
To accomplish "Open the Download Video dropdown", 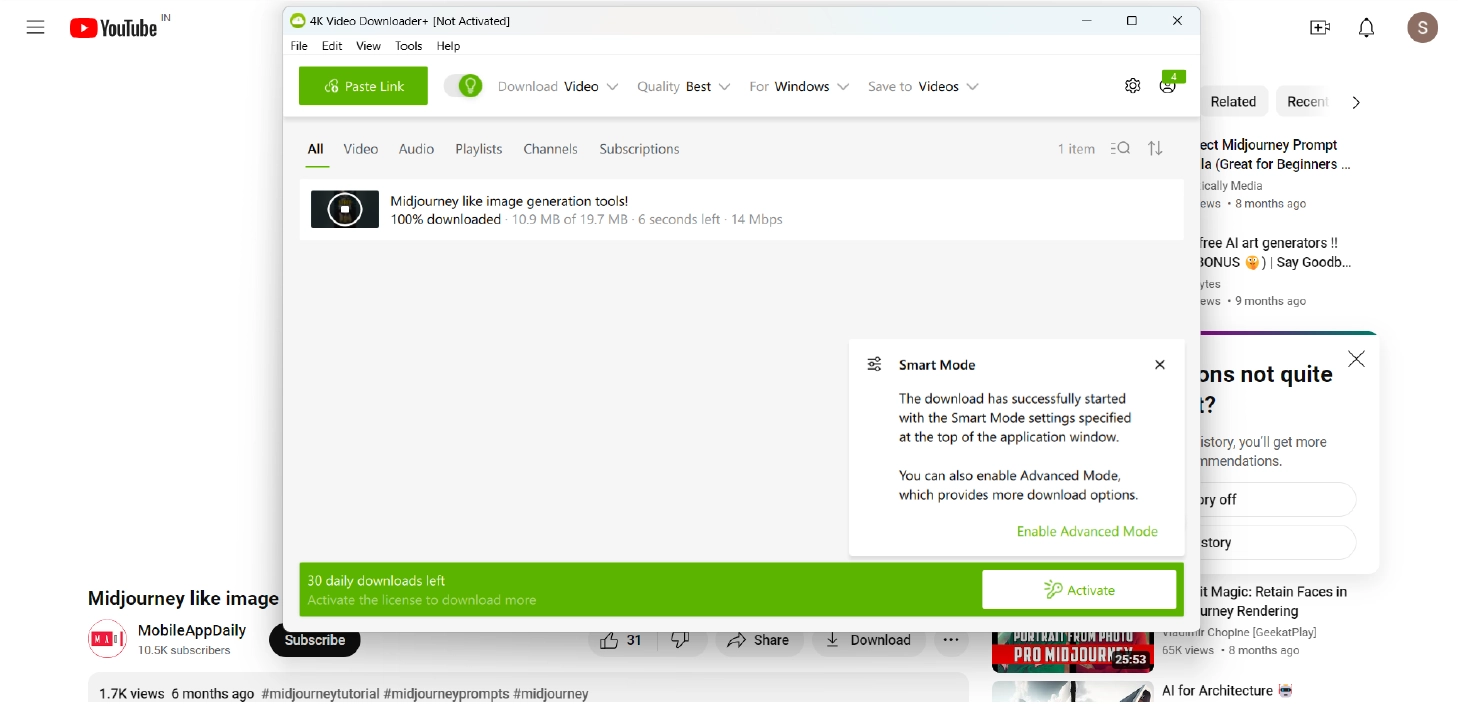I will pyautogui.click(x=558, y=87).
